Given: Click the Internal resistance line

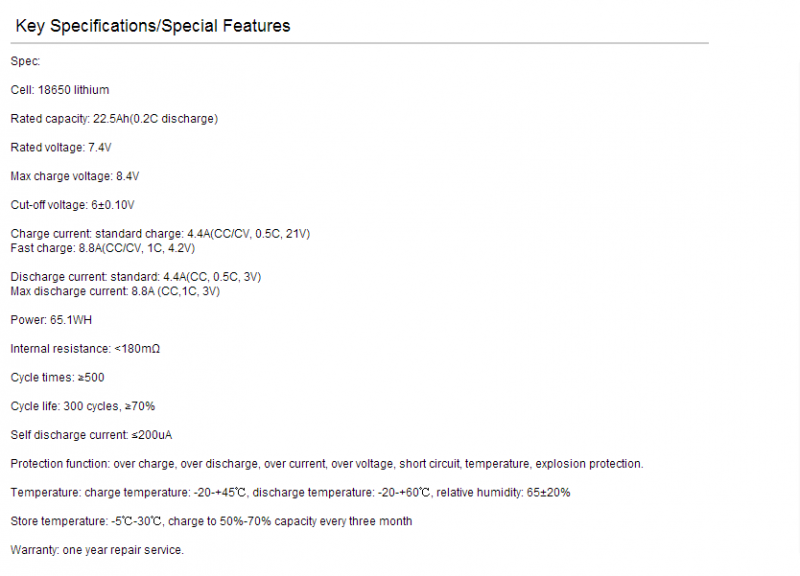Looking at the screenshot, I should point(85,349).
